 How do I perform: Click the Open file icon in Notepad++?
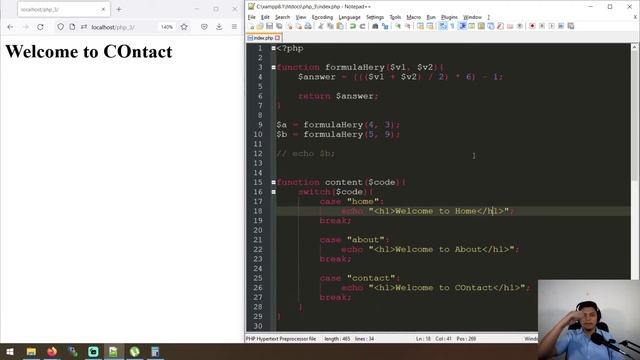tap(260, 26)
